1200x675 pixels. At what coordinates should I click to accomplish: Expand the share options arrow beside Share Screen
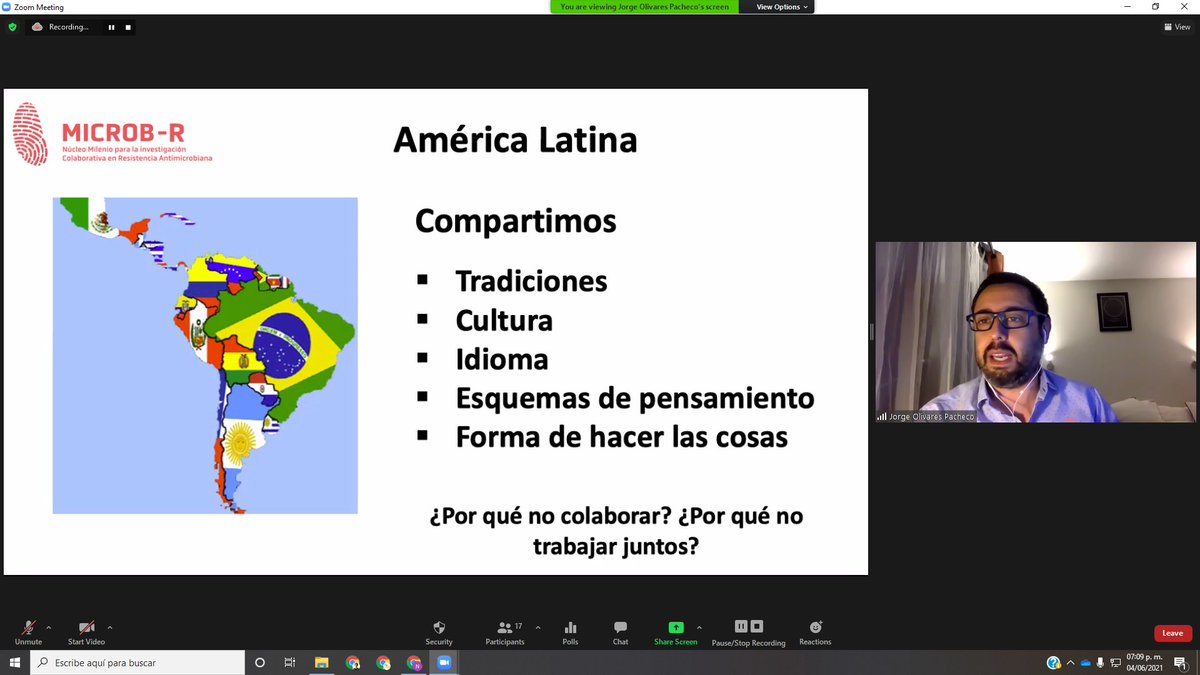pos(699,627)
